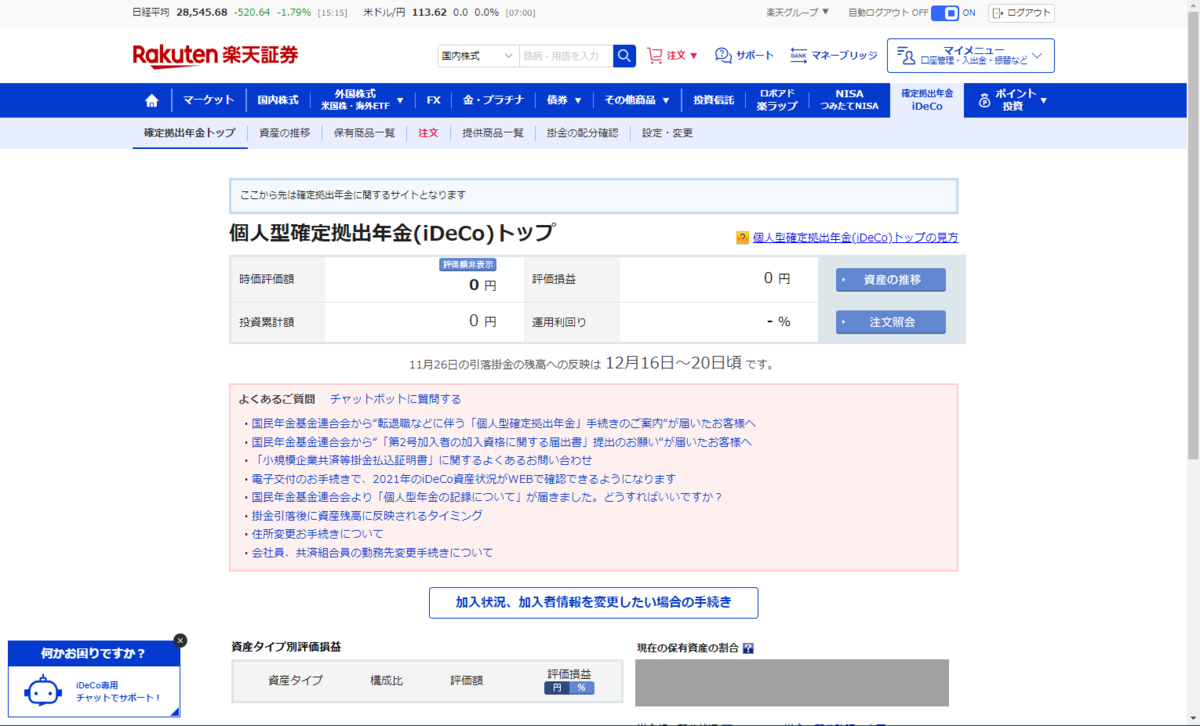Click the 資産タイプ column header

[x=295, y=680]
